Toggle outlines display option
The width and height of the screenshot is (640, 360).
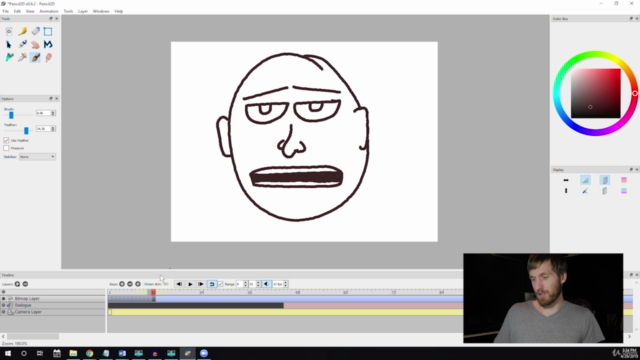tap(585, 191)
